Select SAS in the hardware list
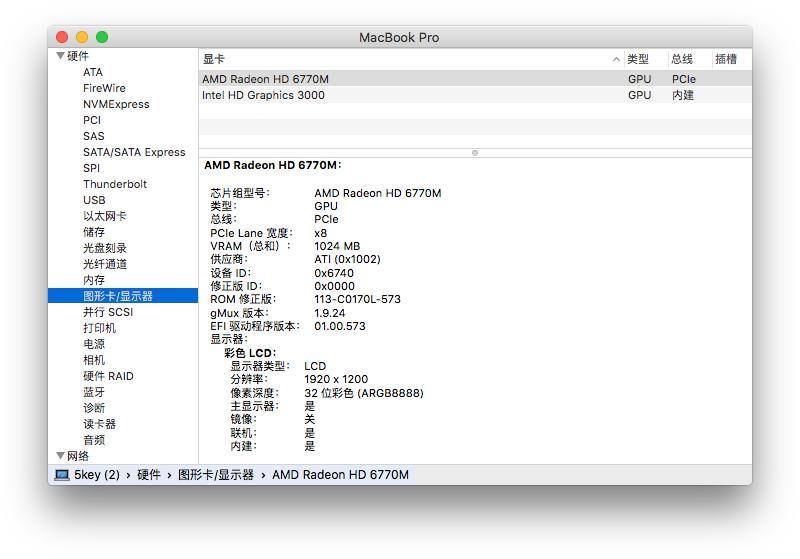The width and height of the screenshot is (800, 559). 94,136
